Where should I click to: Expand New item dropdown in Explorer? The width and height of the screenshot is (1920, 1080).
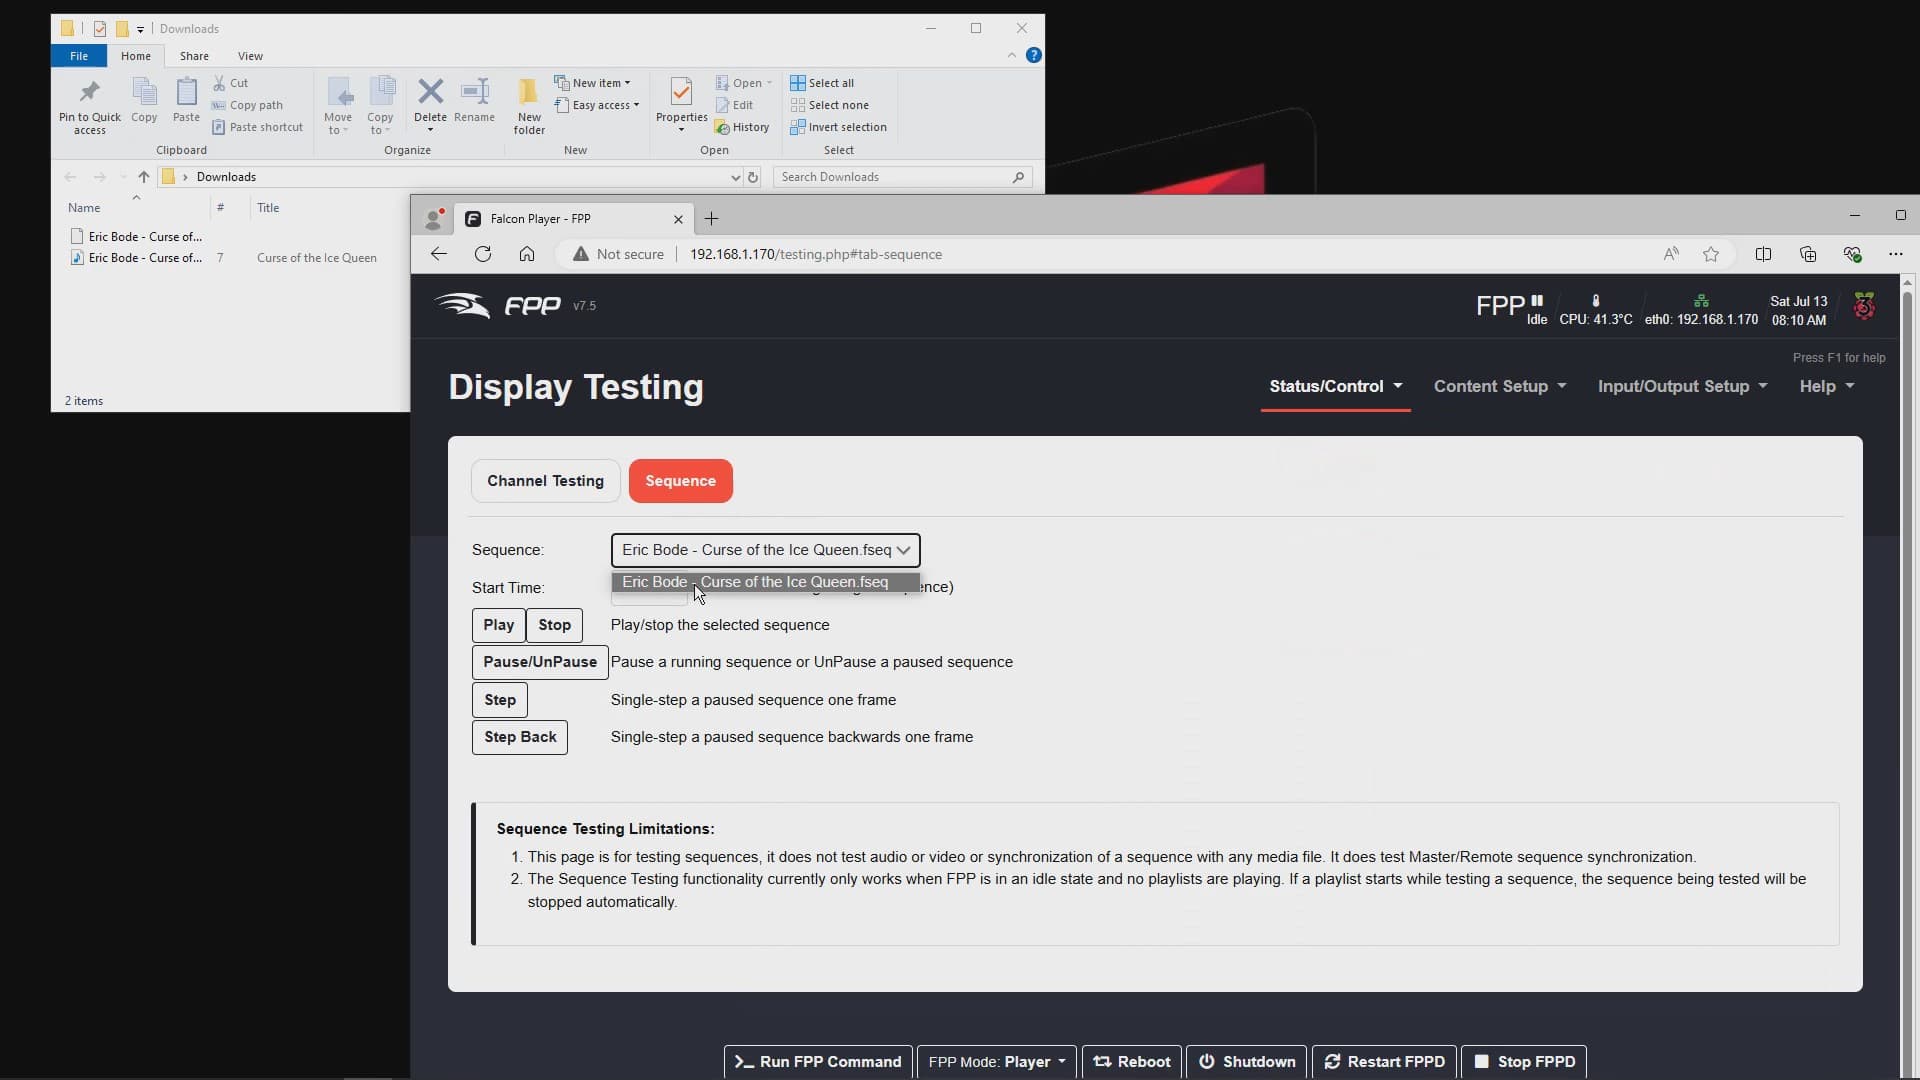pos(593,83)
